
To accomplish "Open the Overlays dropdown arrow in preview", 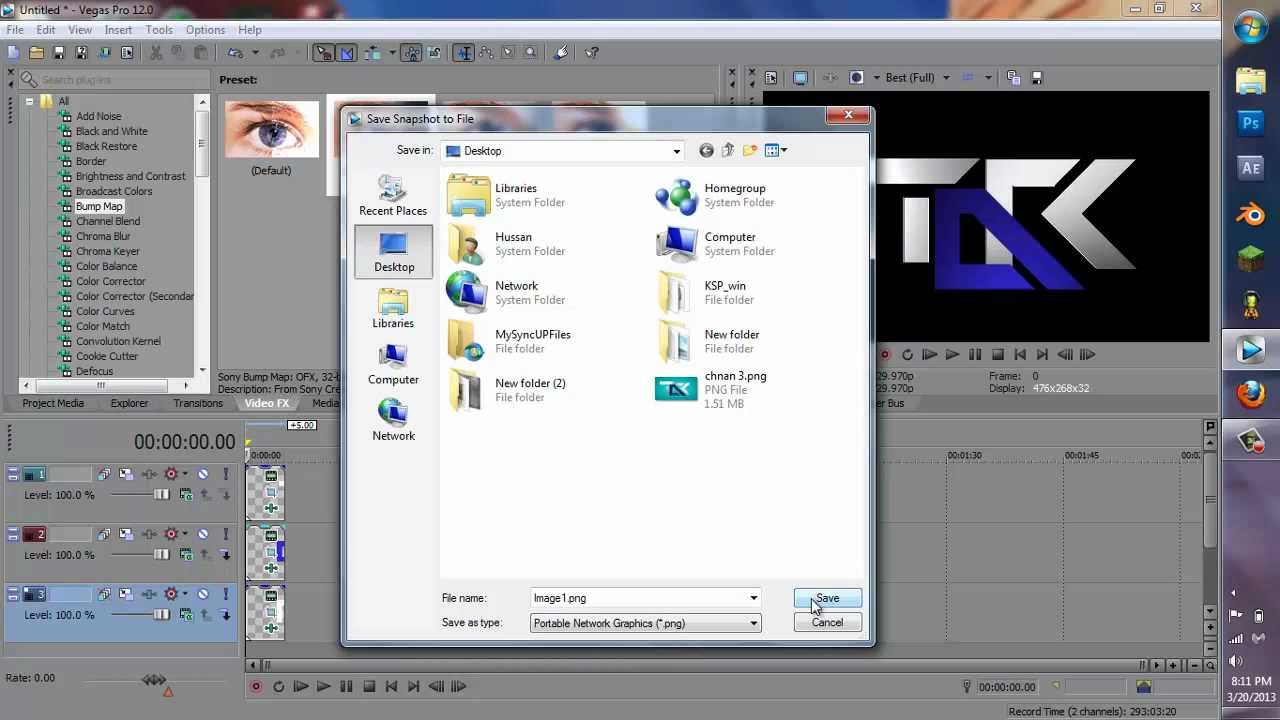I will 988,78.
